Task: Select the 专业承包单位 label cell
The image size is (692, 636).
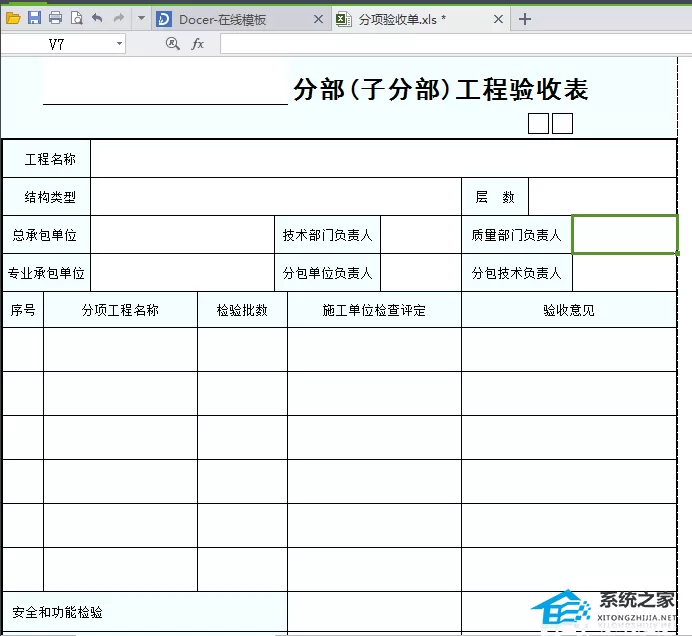Action: (46, 273)
